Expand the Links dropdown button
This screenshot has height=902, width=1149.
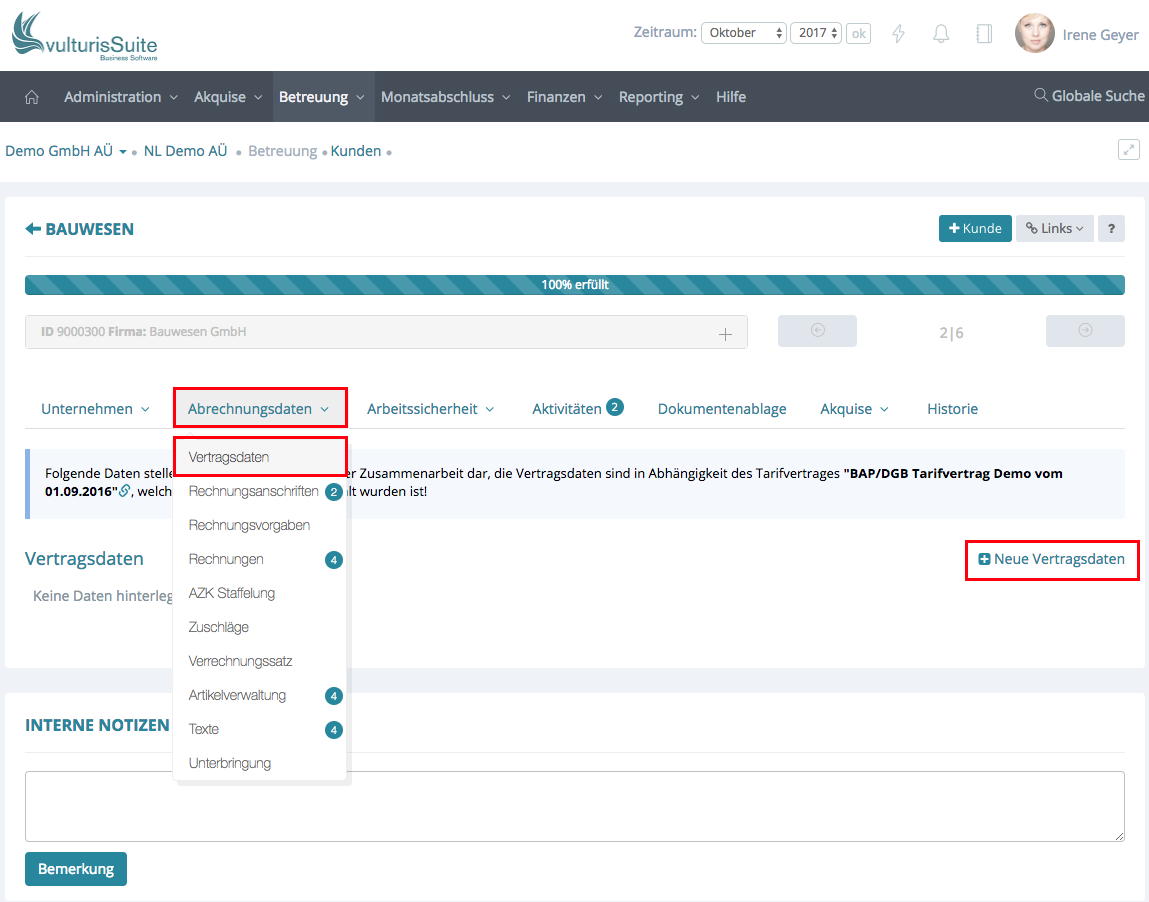1054,228
